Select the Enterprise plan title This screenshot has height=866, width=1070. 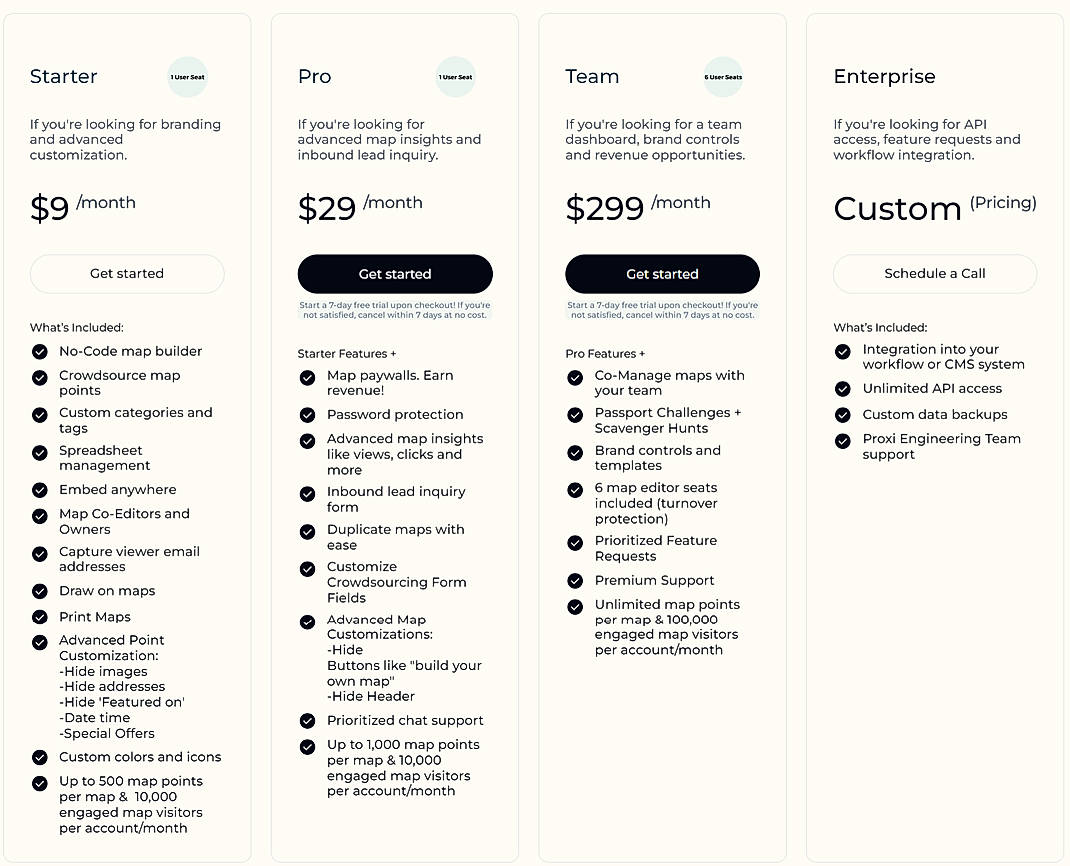[885, 76]
